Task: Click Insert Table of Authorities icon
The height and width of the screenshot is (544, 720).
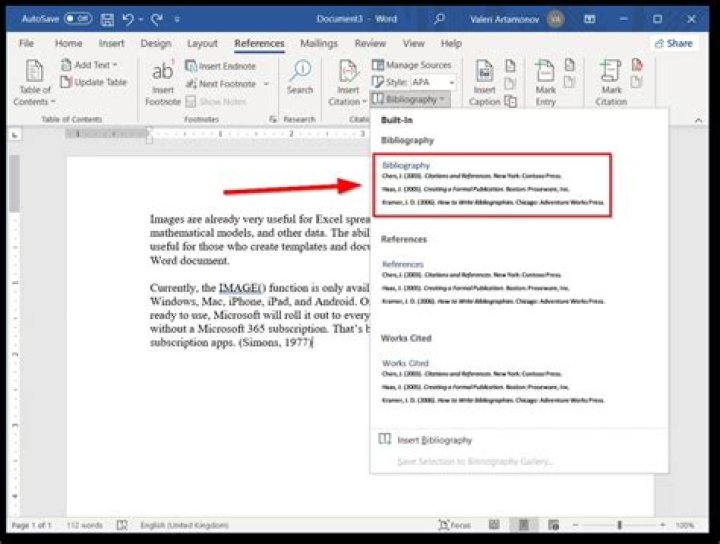Action: pos(637,65)
